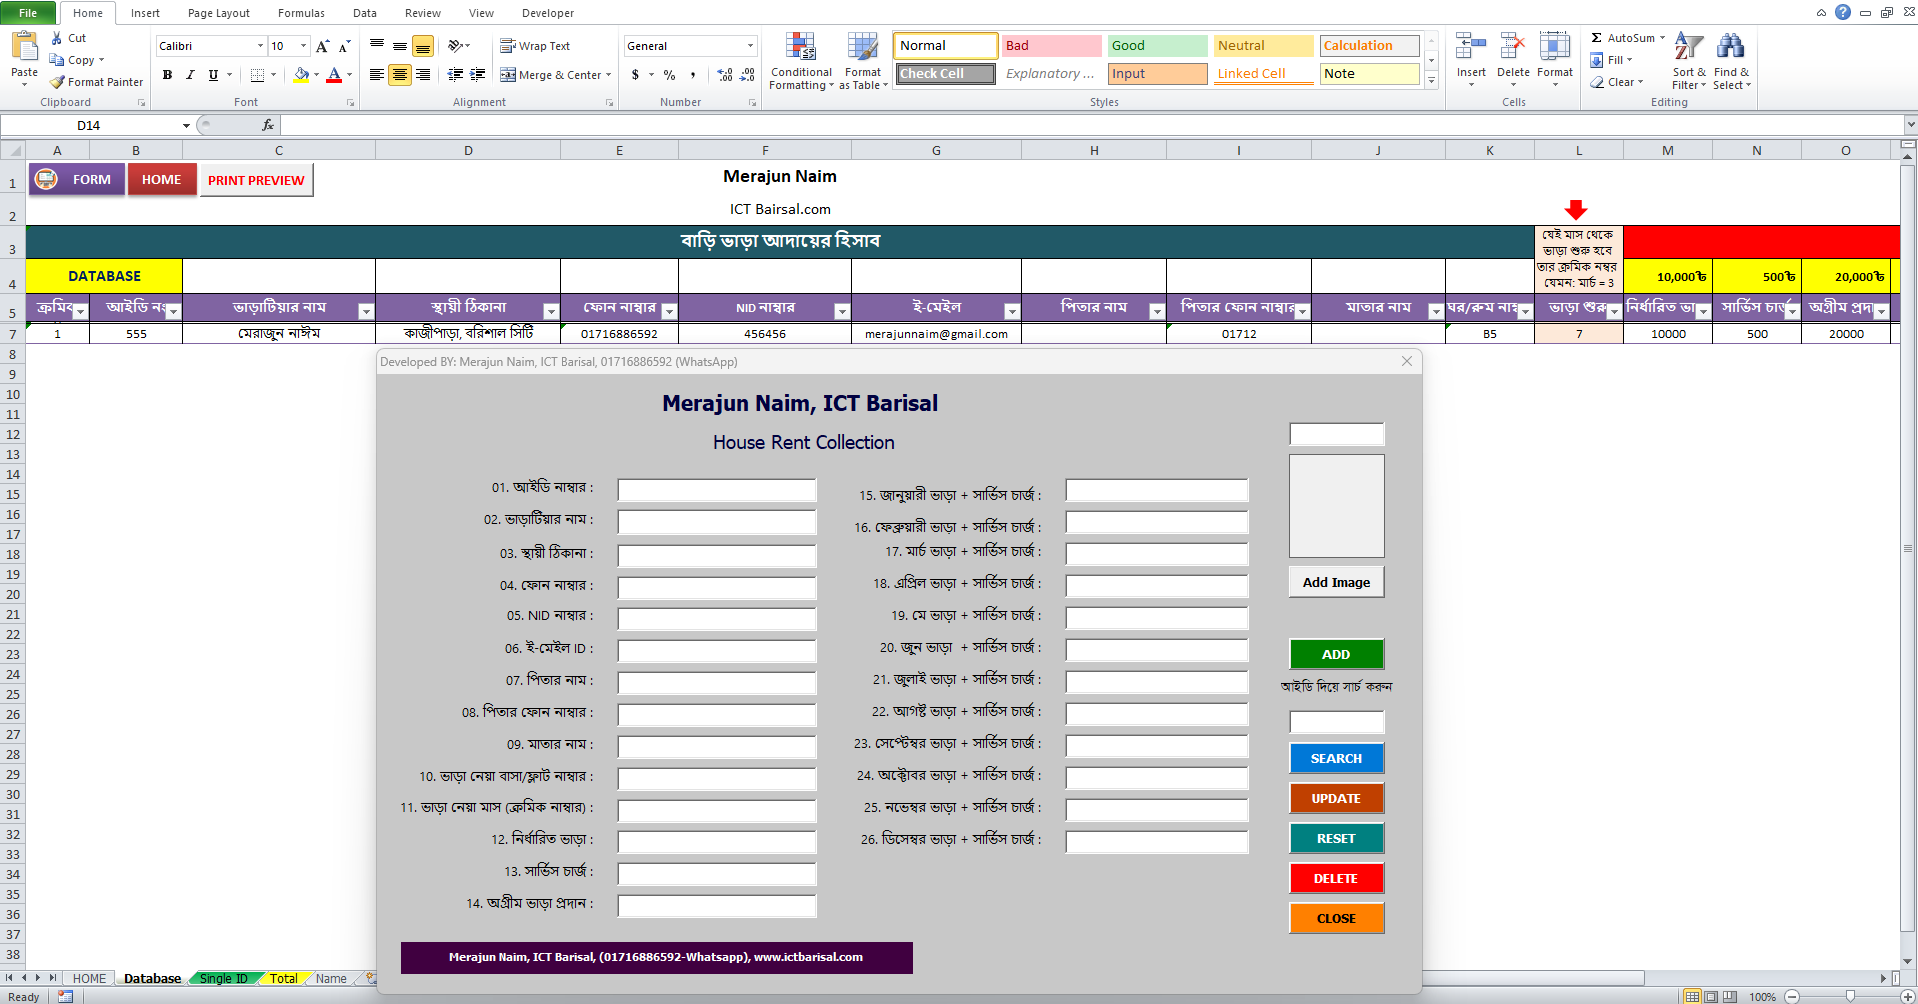Open the filter dropdown on the NID column header

(x=841, y=312)
